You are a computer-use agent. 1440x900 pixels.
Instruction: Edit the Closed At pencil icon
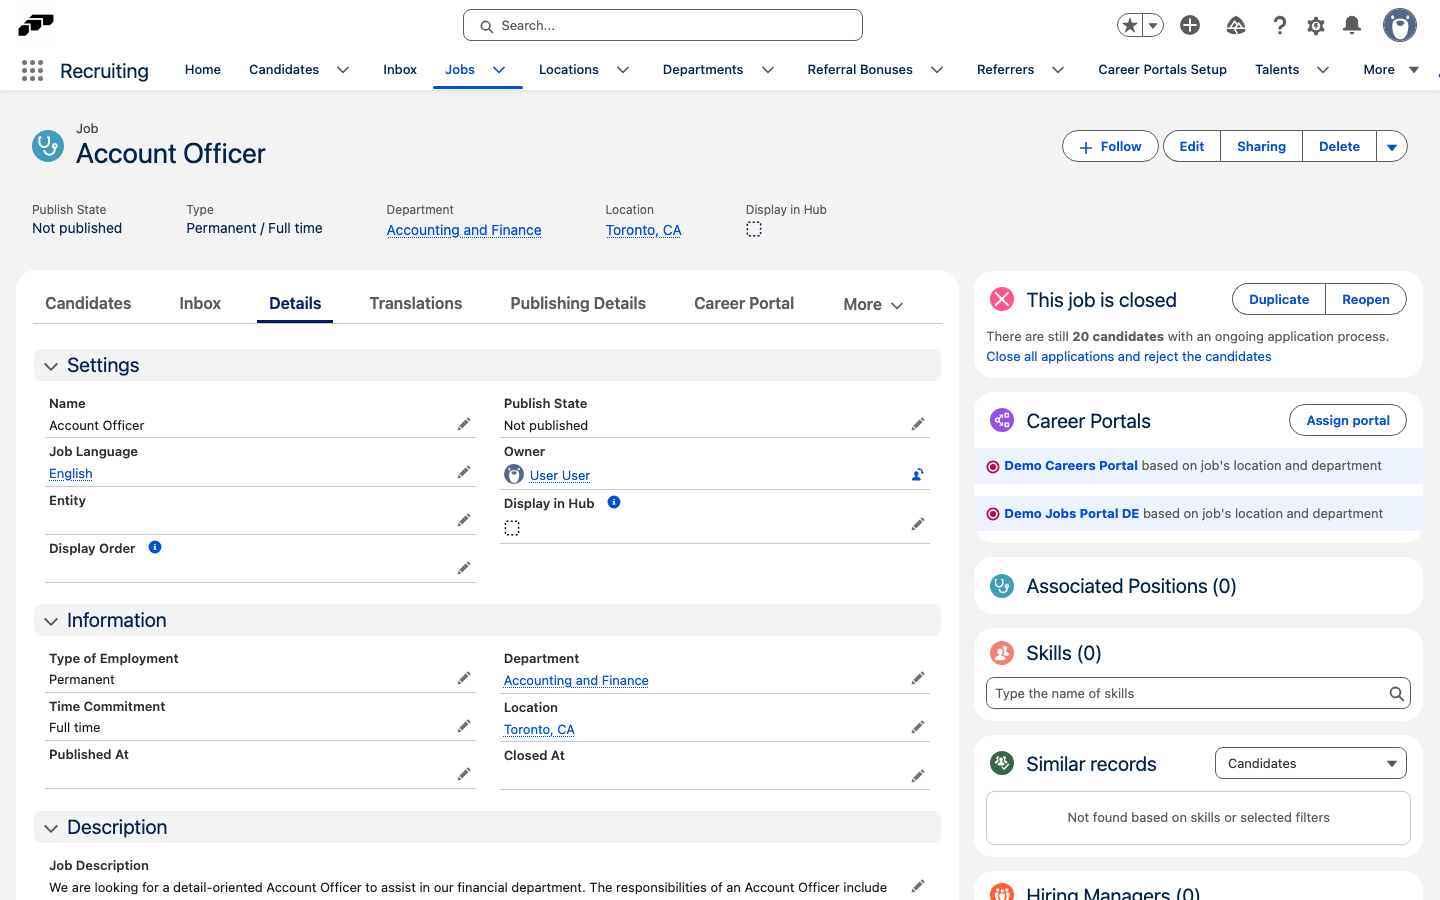[x=918, y=776]
